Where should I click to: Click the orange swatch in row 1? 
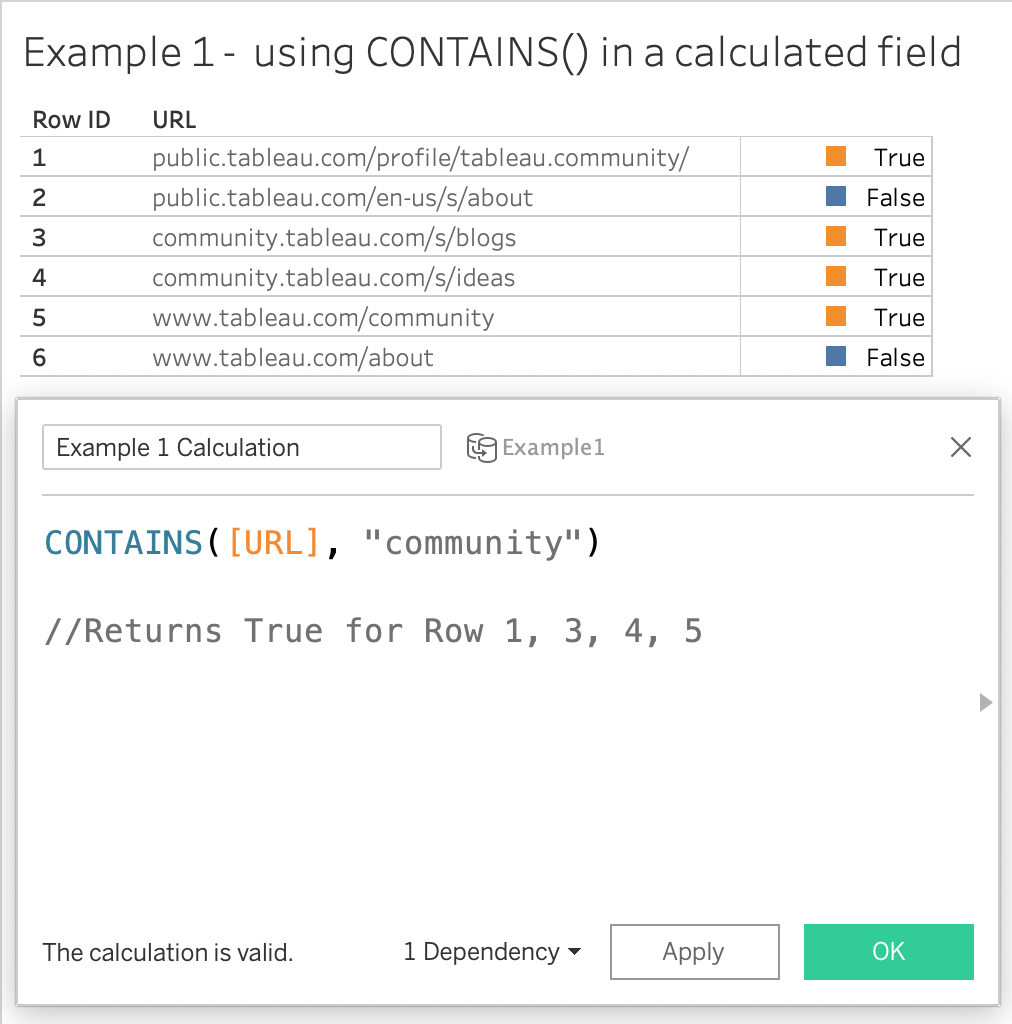(x=836, y=157)
